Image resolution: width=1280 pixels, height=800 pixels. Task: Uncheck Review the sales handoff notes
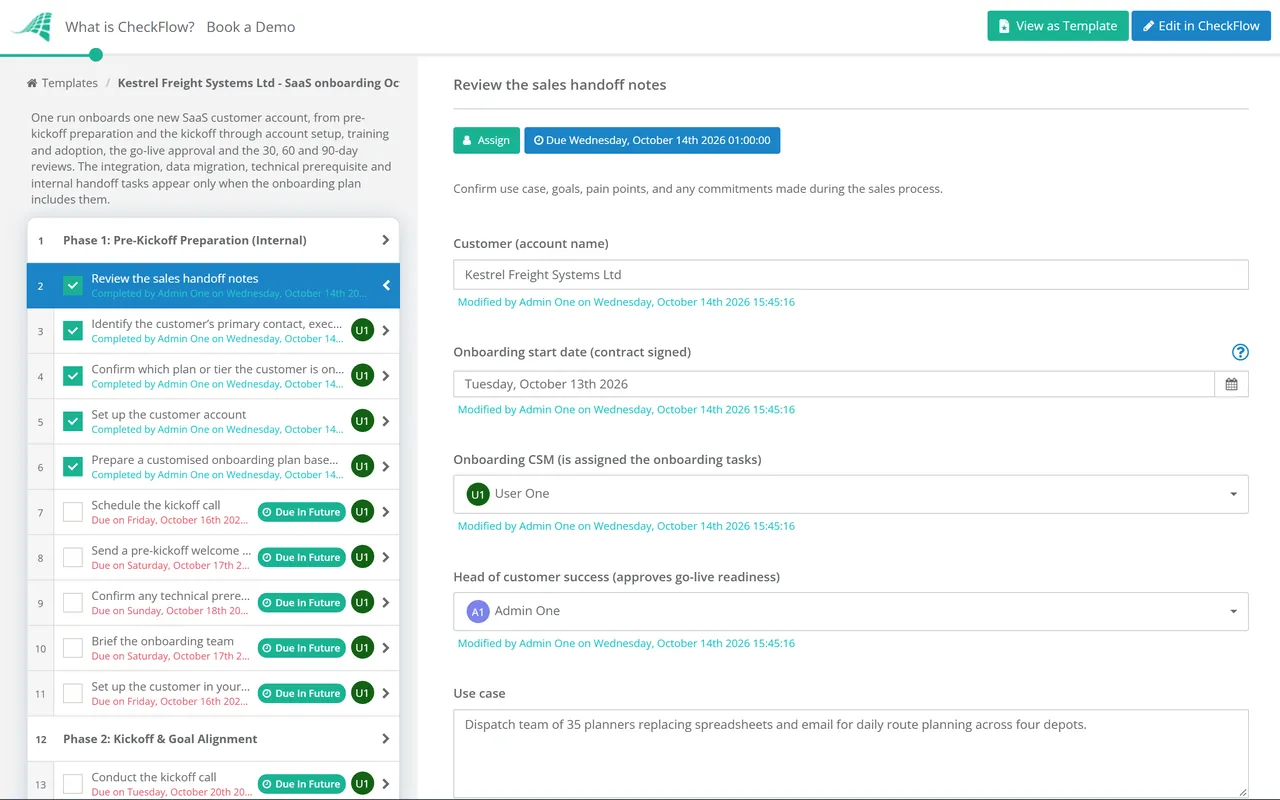pyautogui.click(x=73, y=286)
